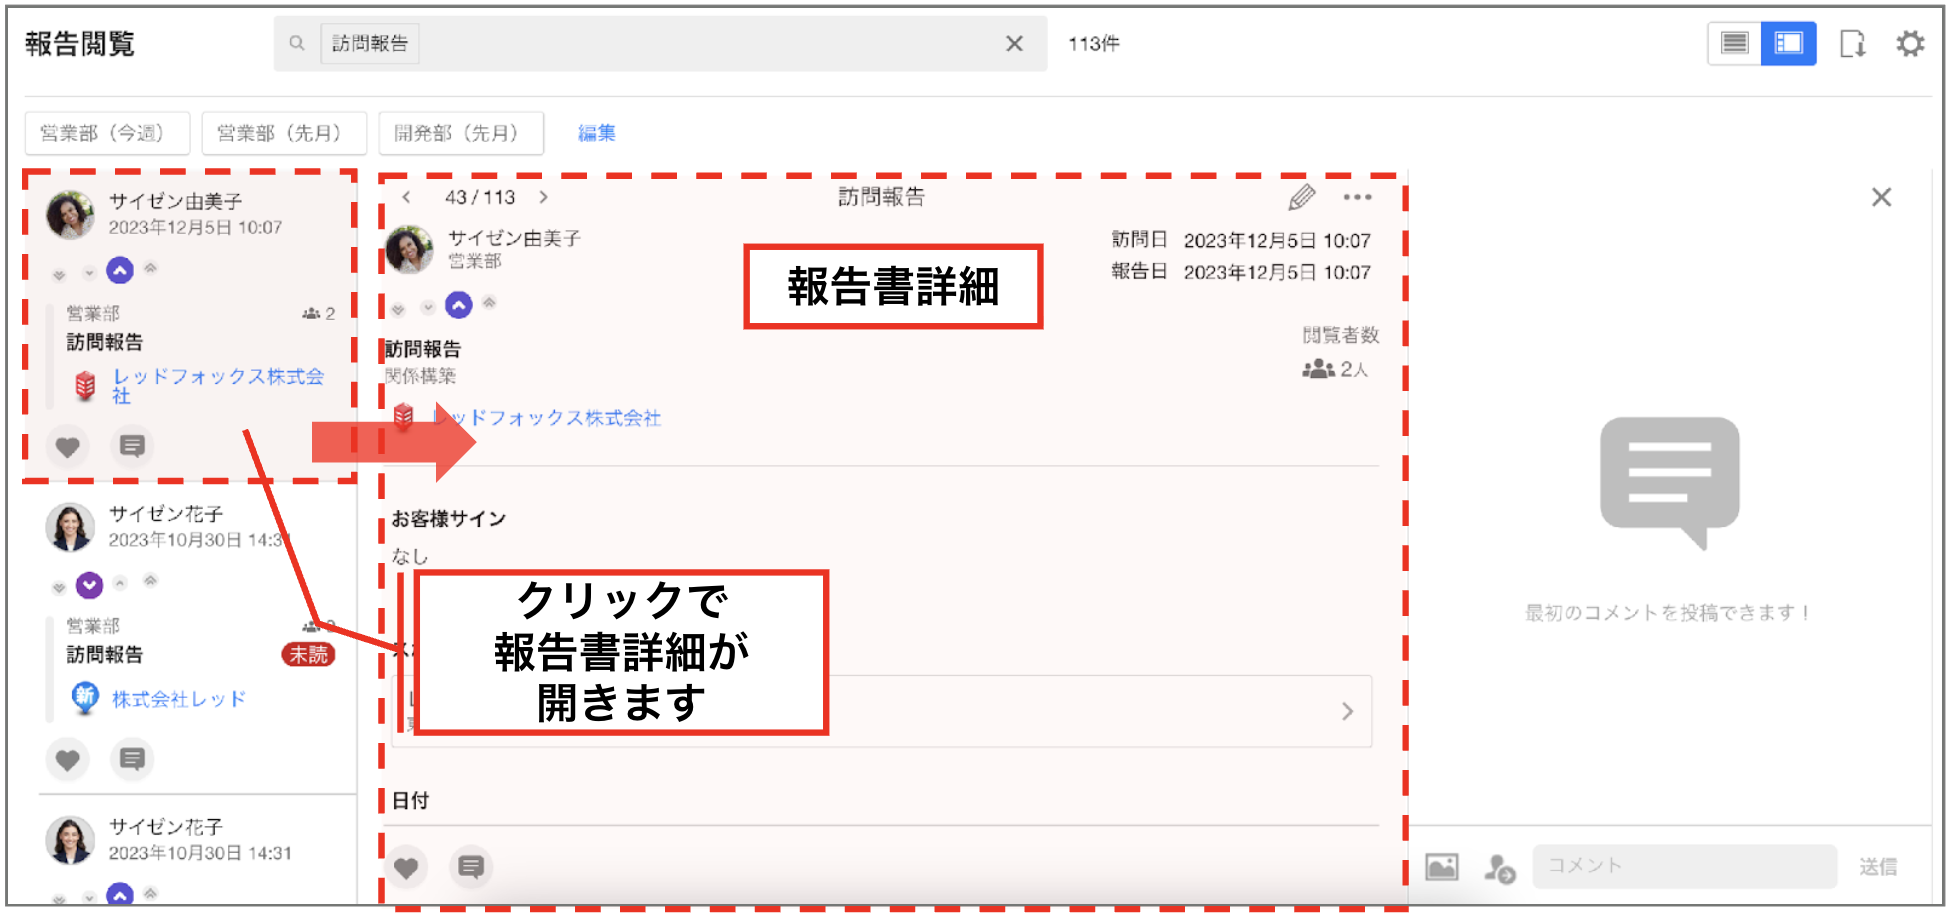
Task: Open レッドフォックス株式会社 link in list card
Action: click(218, 385)
